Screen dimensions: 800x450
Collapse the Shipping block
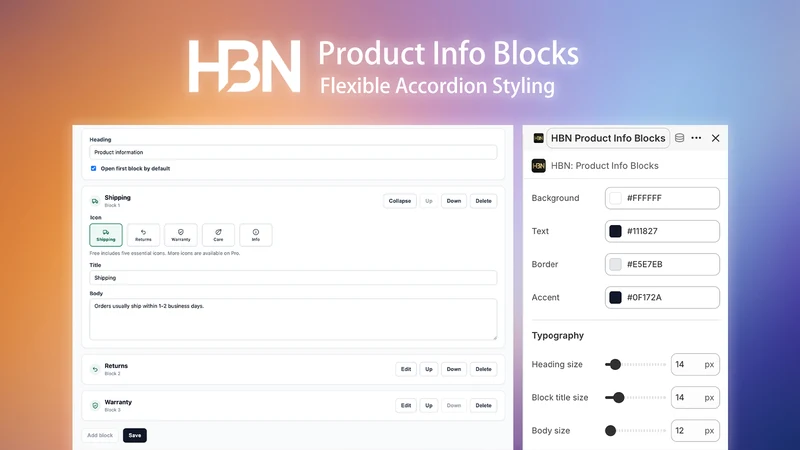pyautogui.click(x=399, y=201)
